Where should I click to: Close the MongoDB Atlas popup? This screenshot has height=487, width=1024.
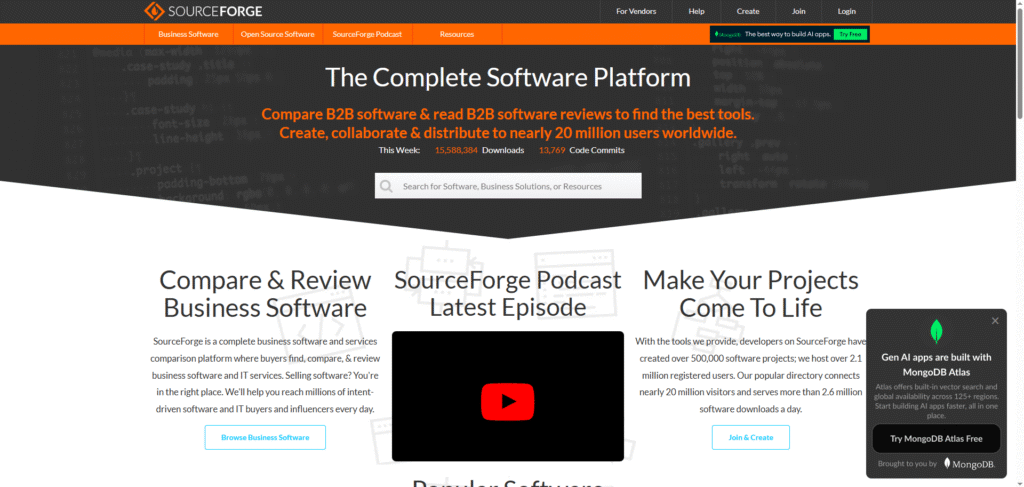[995, 321]
